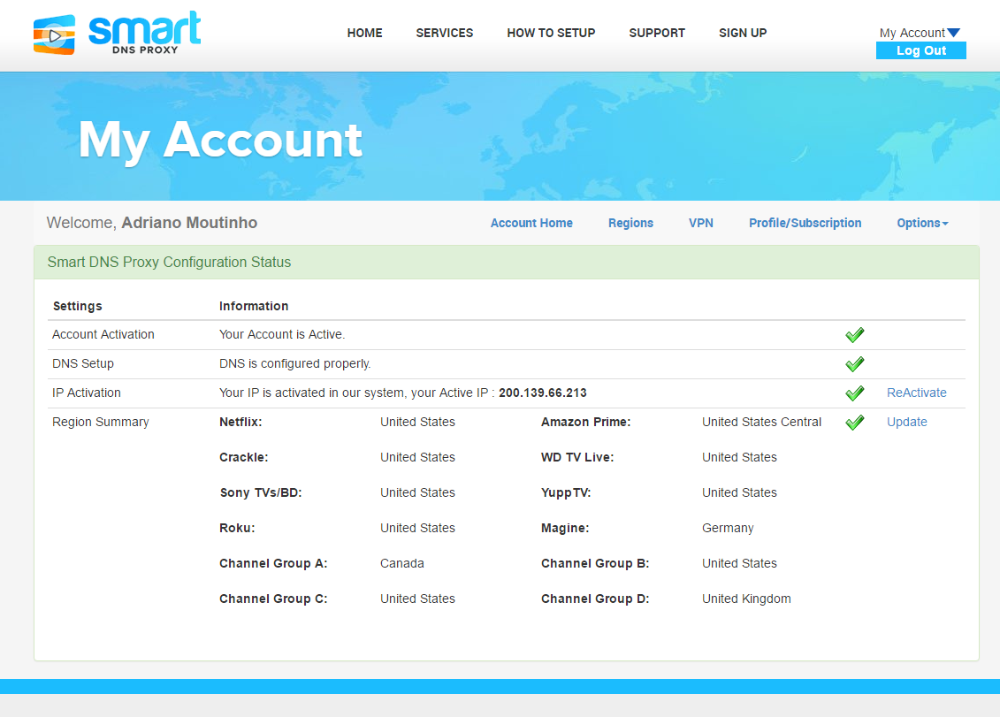Go to the HOME page
This screenshot has width=1000, height=717.
pyautogui.click(x=365, y=33)
